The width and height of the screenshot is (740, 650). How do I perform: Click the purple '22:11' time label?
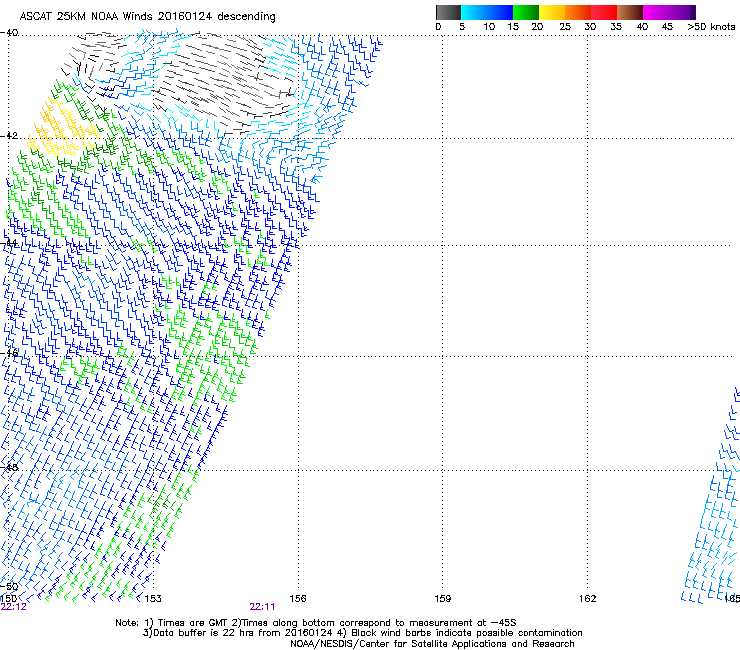click(x=262, y=607)
